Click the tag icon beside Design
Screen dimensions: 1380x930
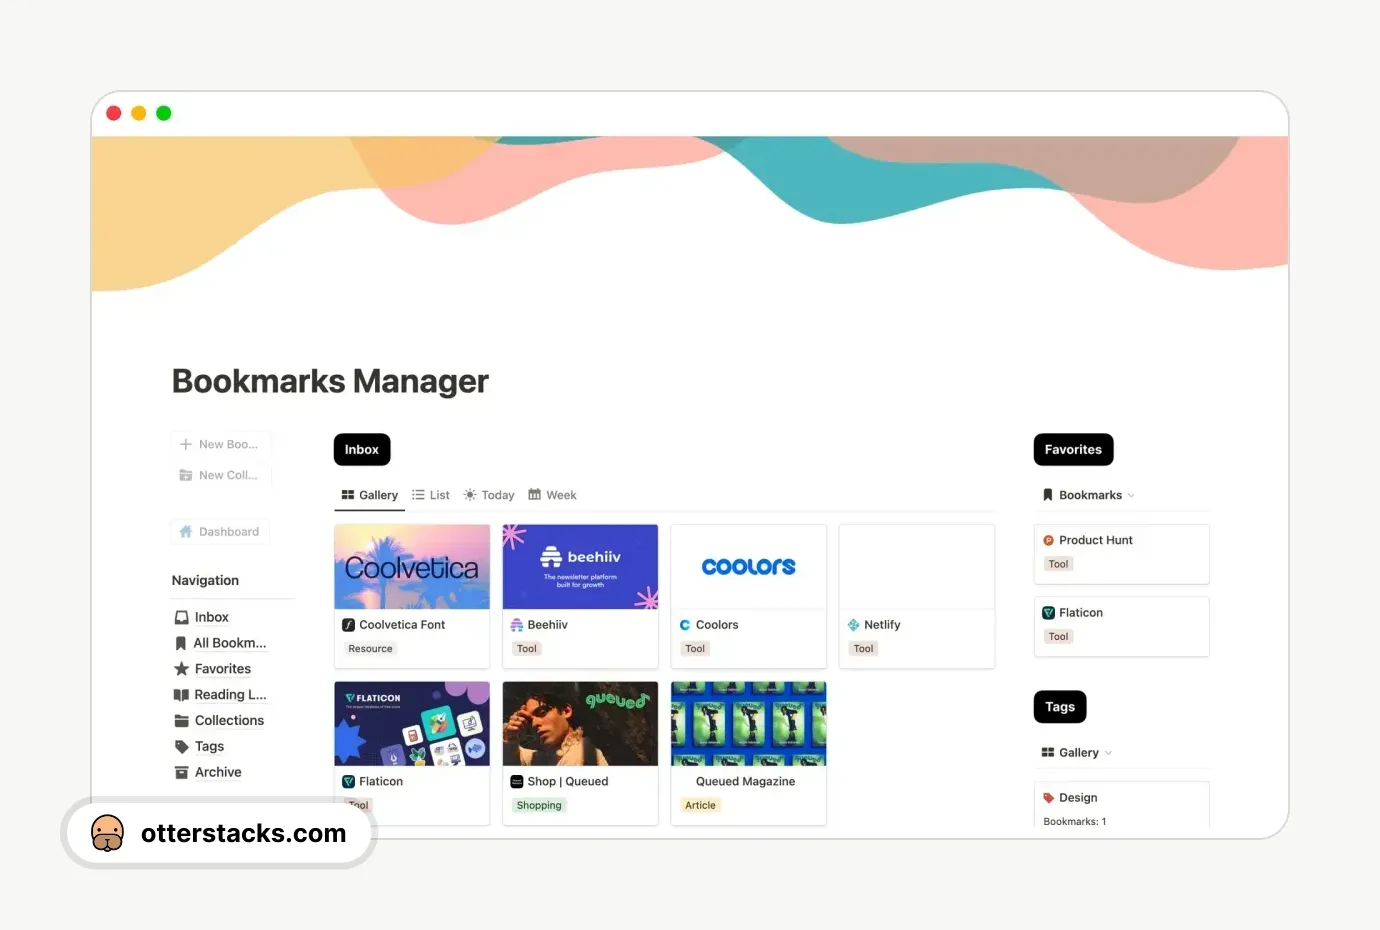click(1048, 798)
